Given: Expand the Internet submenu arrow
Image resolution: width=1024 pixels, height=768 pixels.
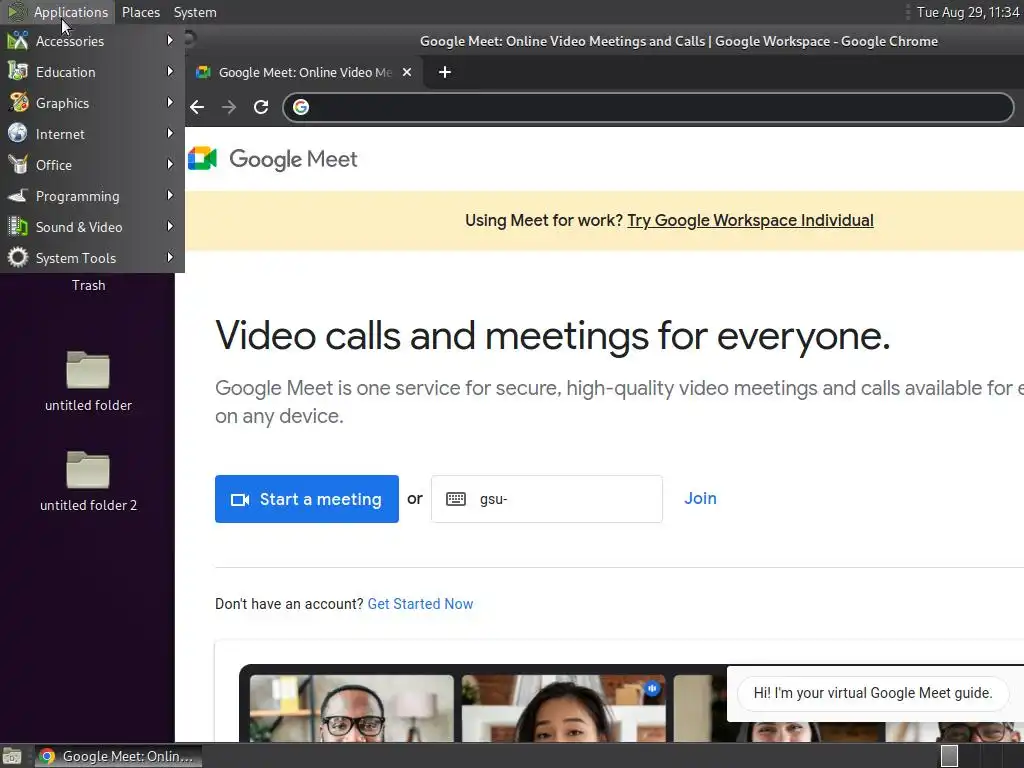Looking at the screenshot, I should 170,133.
